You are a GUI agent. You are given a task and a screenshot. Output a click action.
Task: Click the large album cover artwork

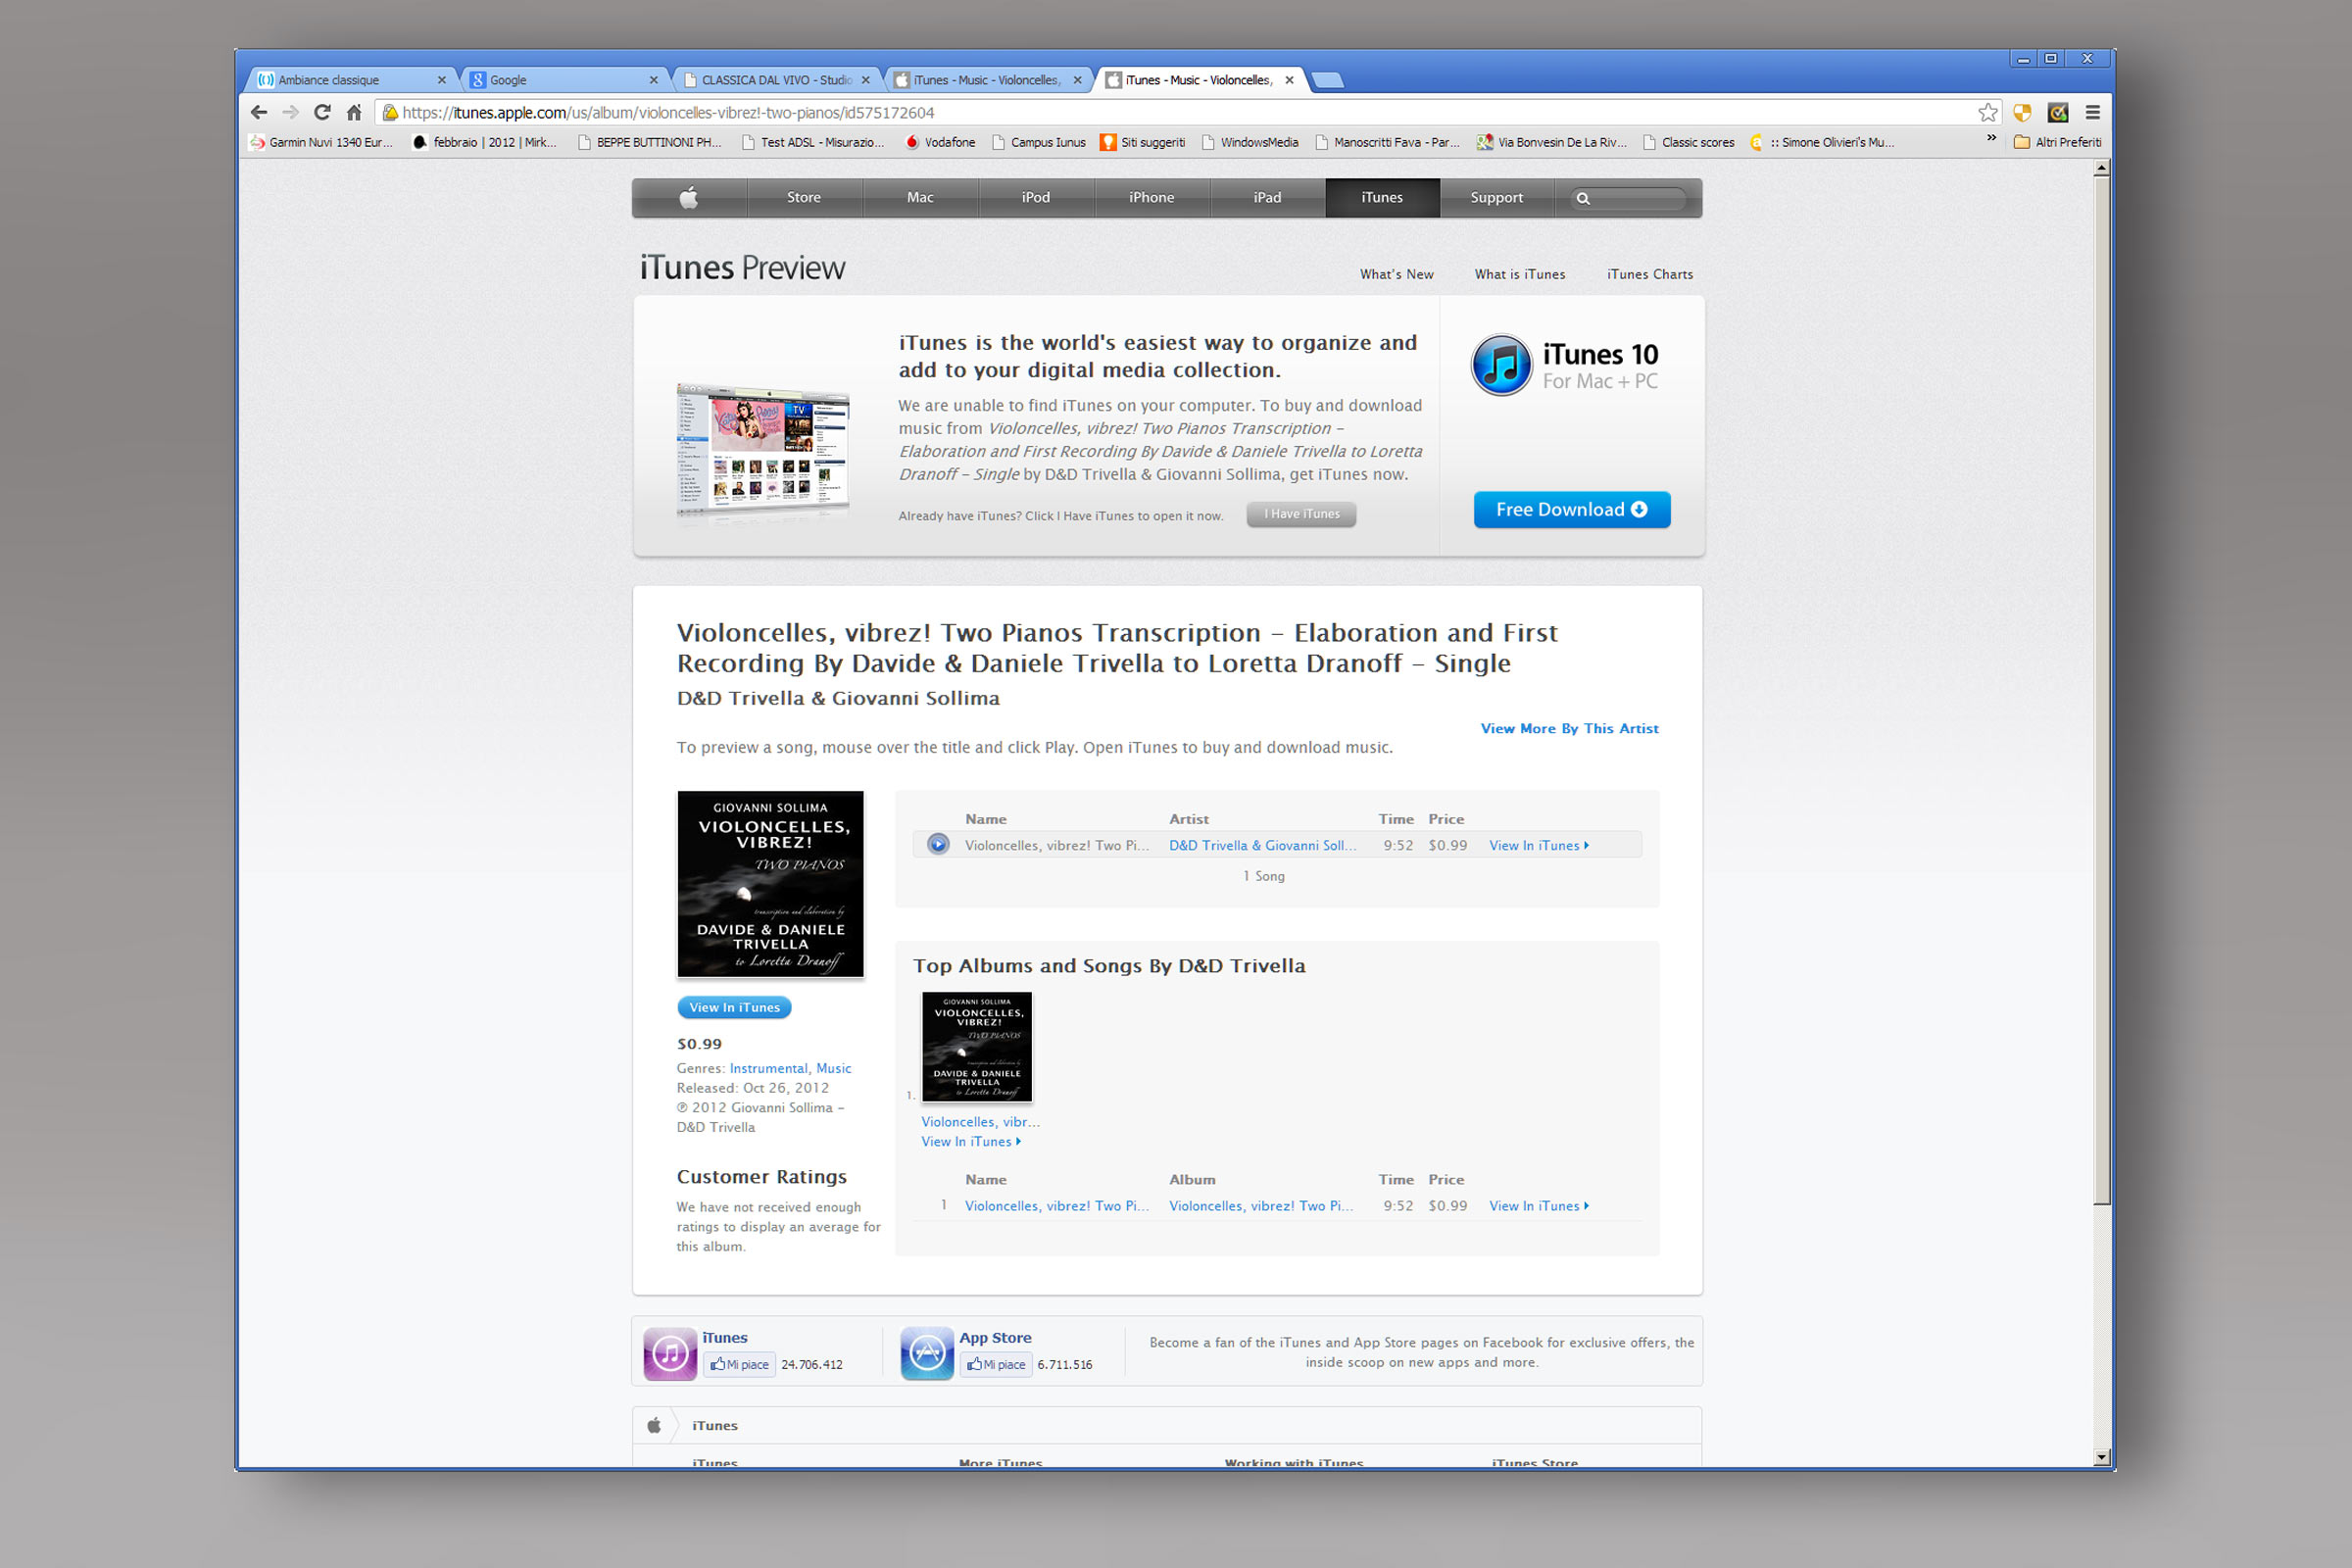click(770, 884)
